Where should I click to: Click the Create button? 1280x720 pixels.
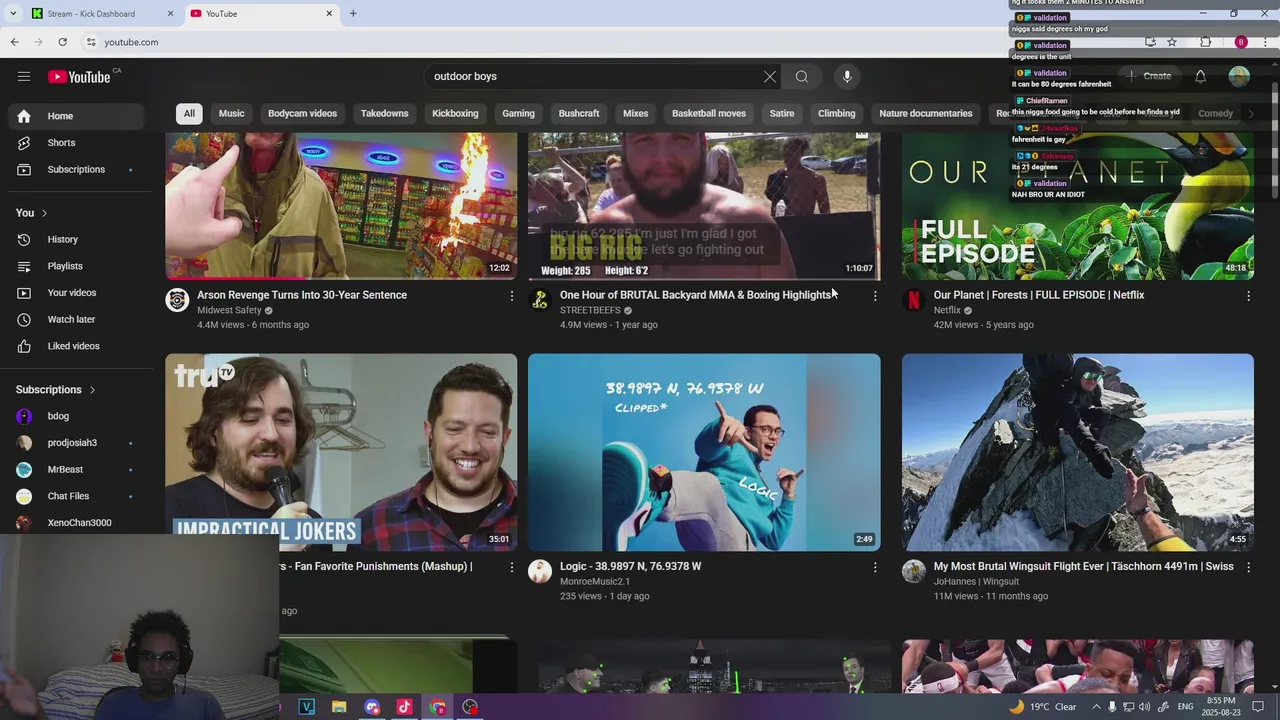1149,76
